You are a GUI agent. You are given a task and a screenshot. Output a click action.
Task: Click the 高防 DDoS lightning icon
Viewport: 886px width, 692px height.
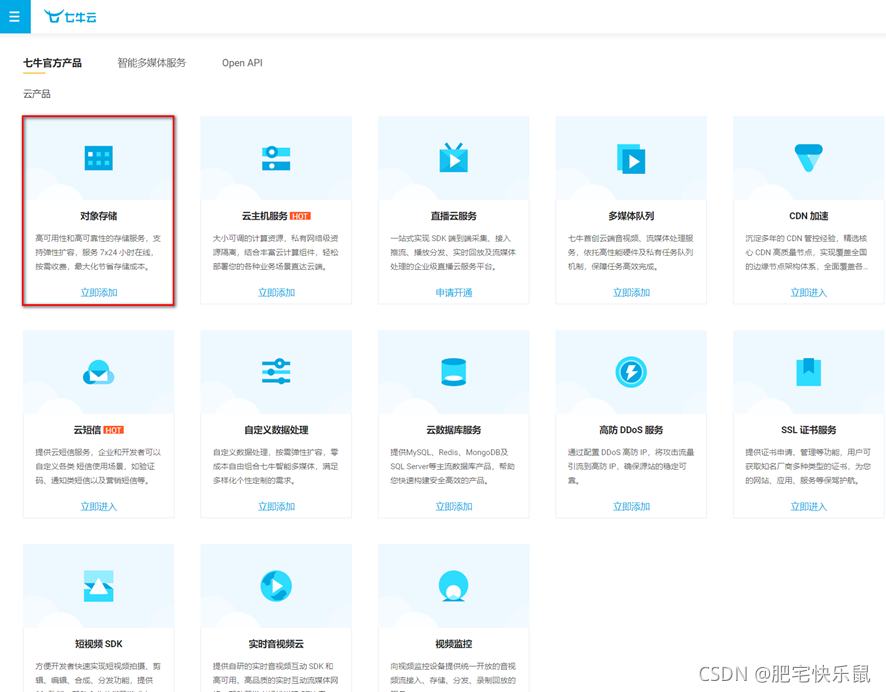[x=631, y=372]
